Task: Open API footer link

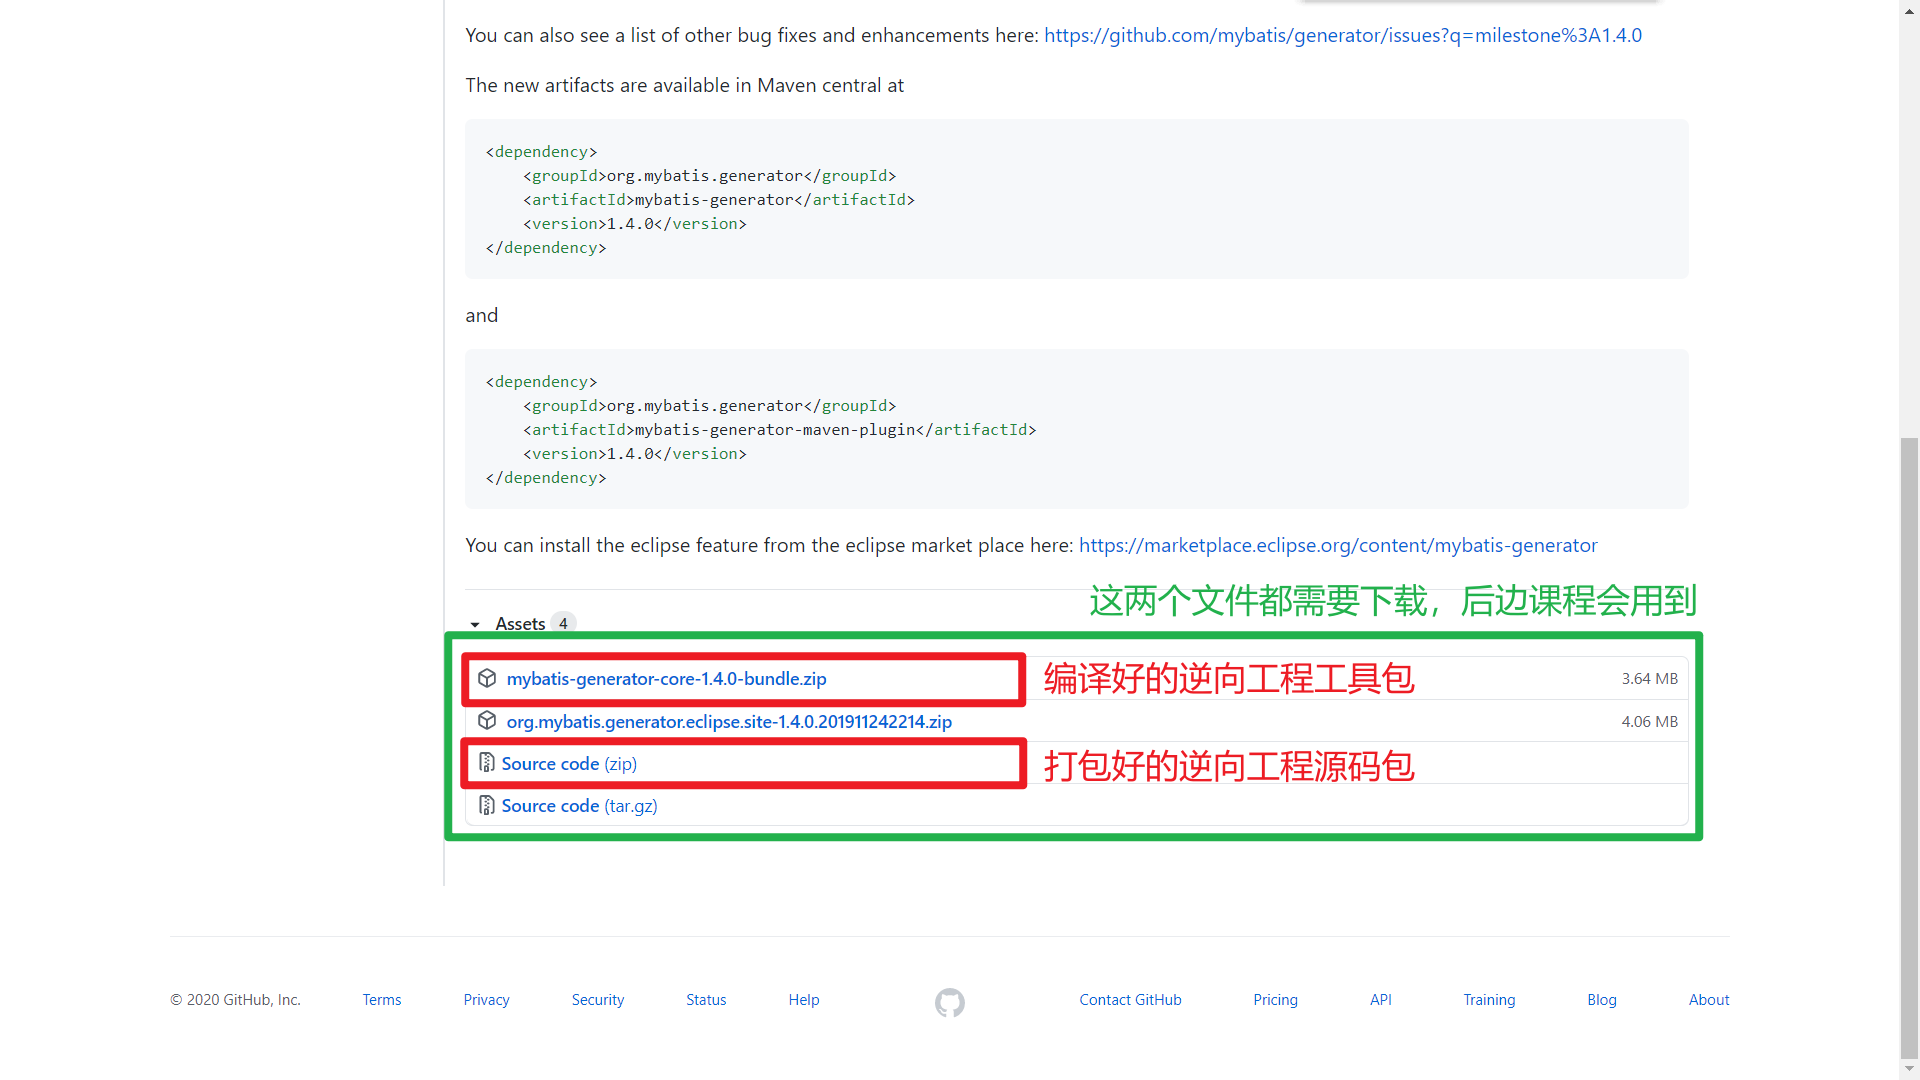Action: pos(1381,1000)
